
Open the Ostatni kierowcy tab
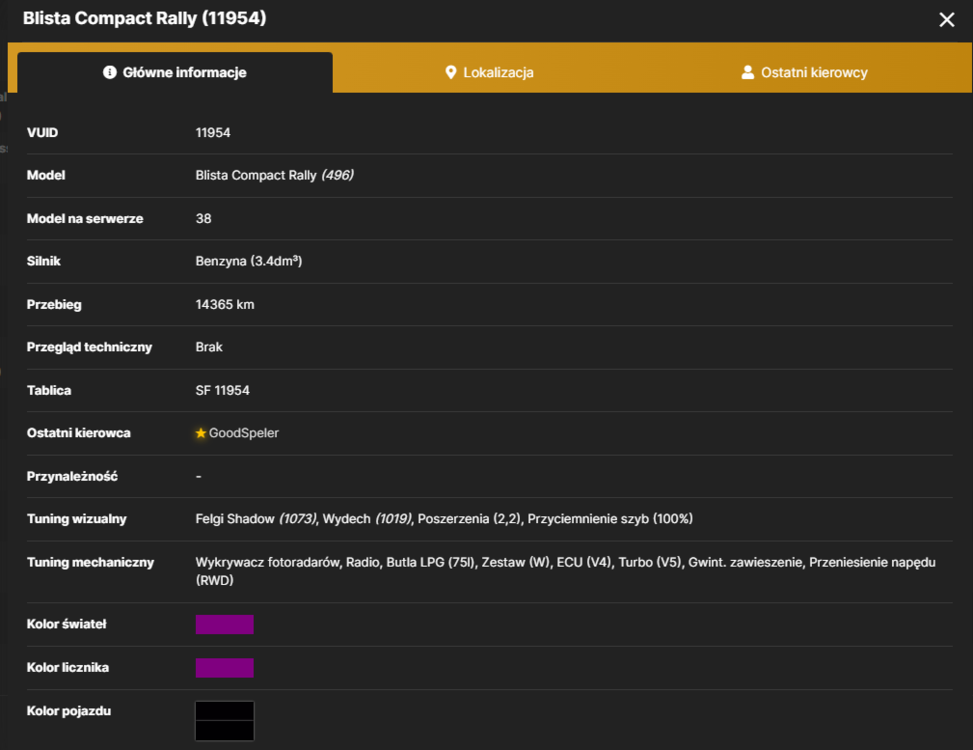pos(804,73)
